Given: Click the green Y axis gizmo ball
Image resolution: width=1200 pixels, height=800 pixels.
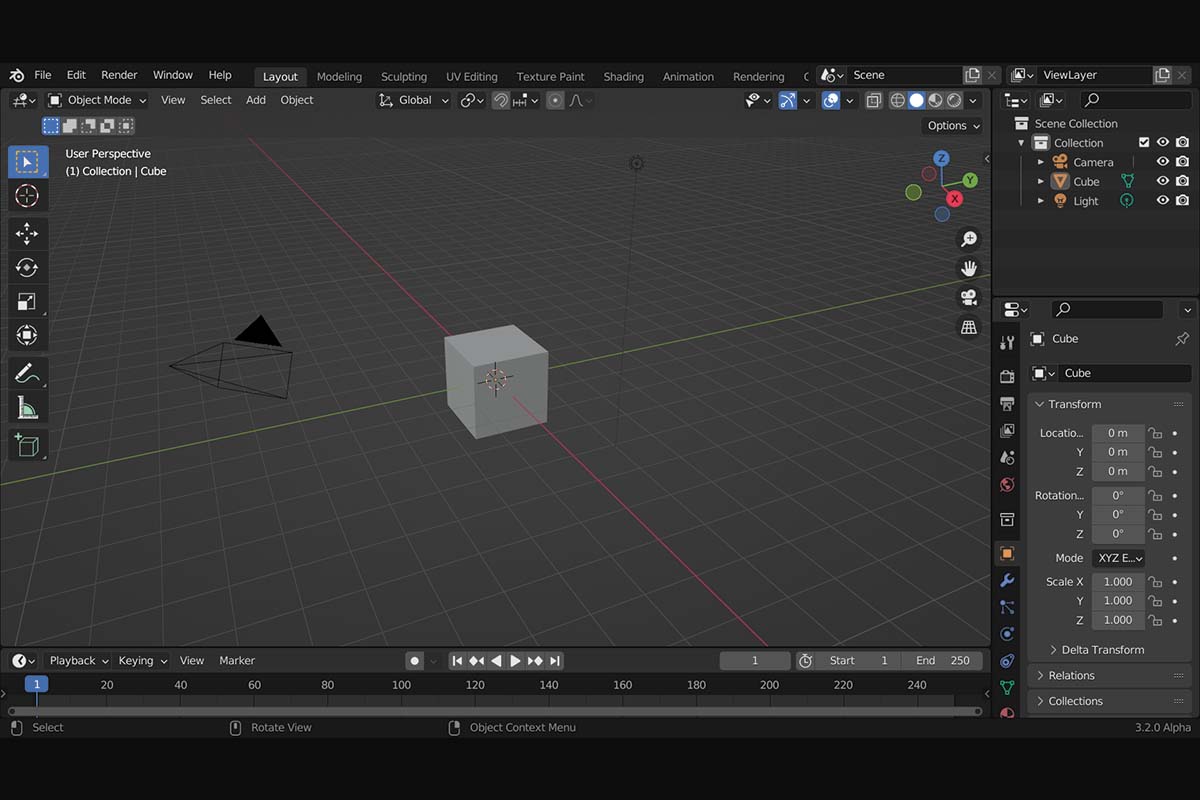Looking at the screenshot, I should [970, 180].
